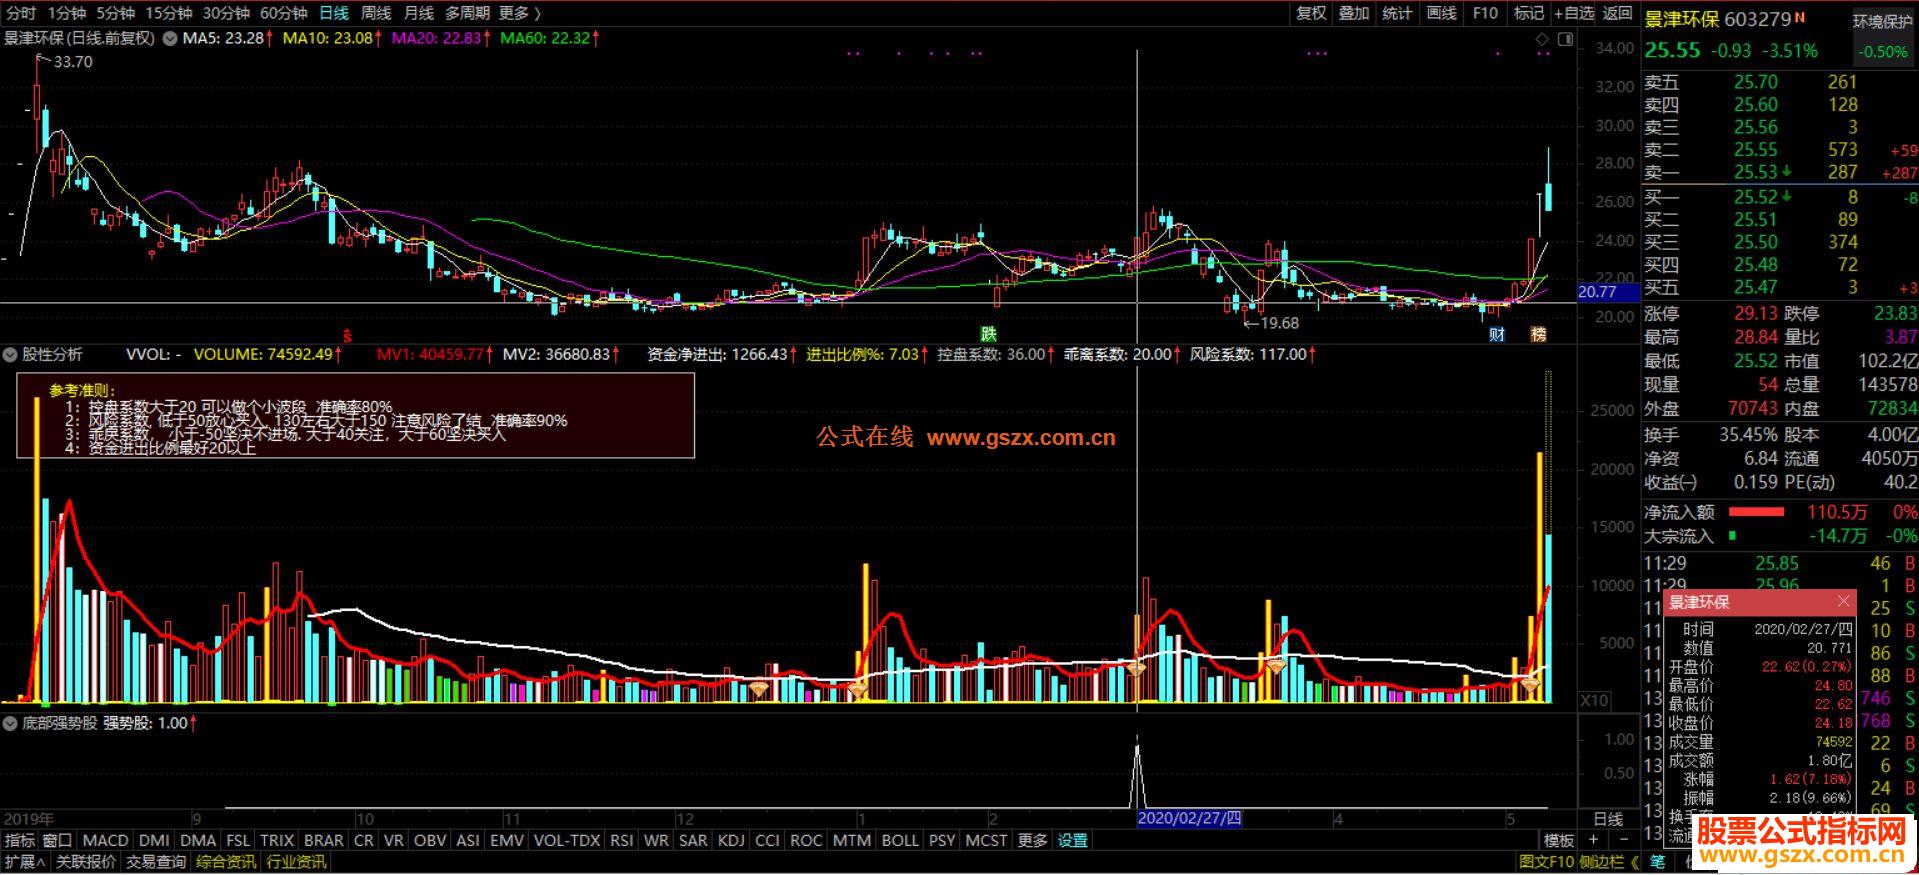The height and width of the screenshot is (875, 1919).
Task: Open the 股性分析 indicator dropdown circle
Action: pyautogui.click(x=11, y=354)
